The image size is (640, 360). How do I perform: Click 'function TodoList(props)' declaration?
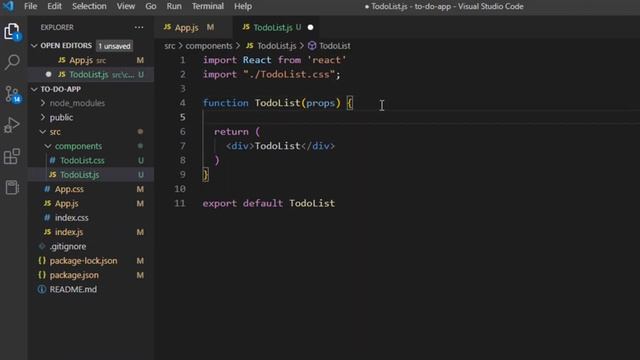(x=271, y=103)
